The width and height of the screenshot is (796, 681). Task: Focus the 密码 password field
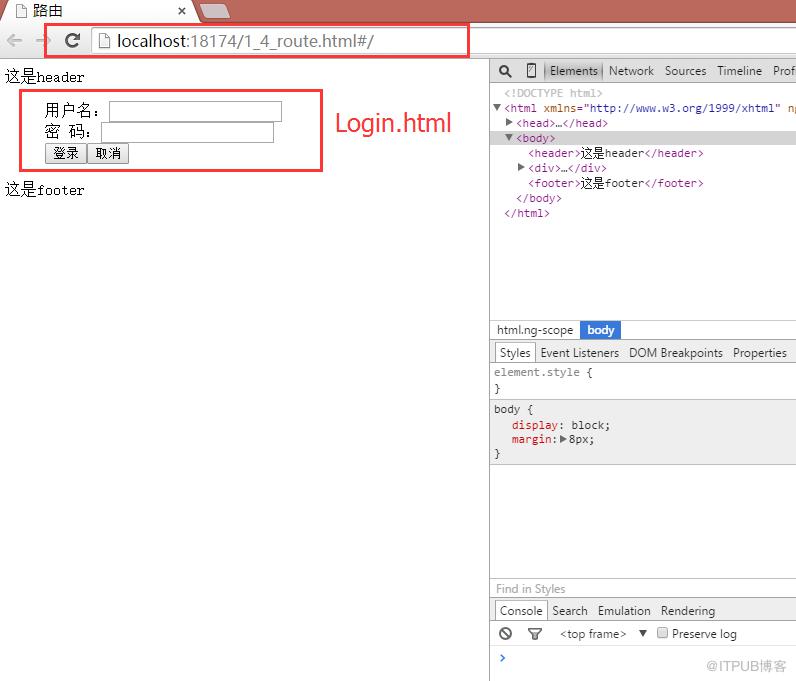pyautogui.click(x=187, y=133)
